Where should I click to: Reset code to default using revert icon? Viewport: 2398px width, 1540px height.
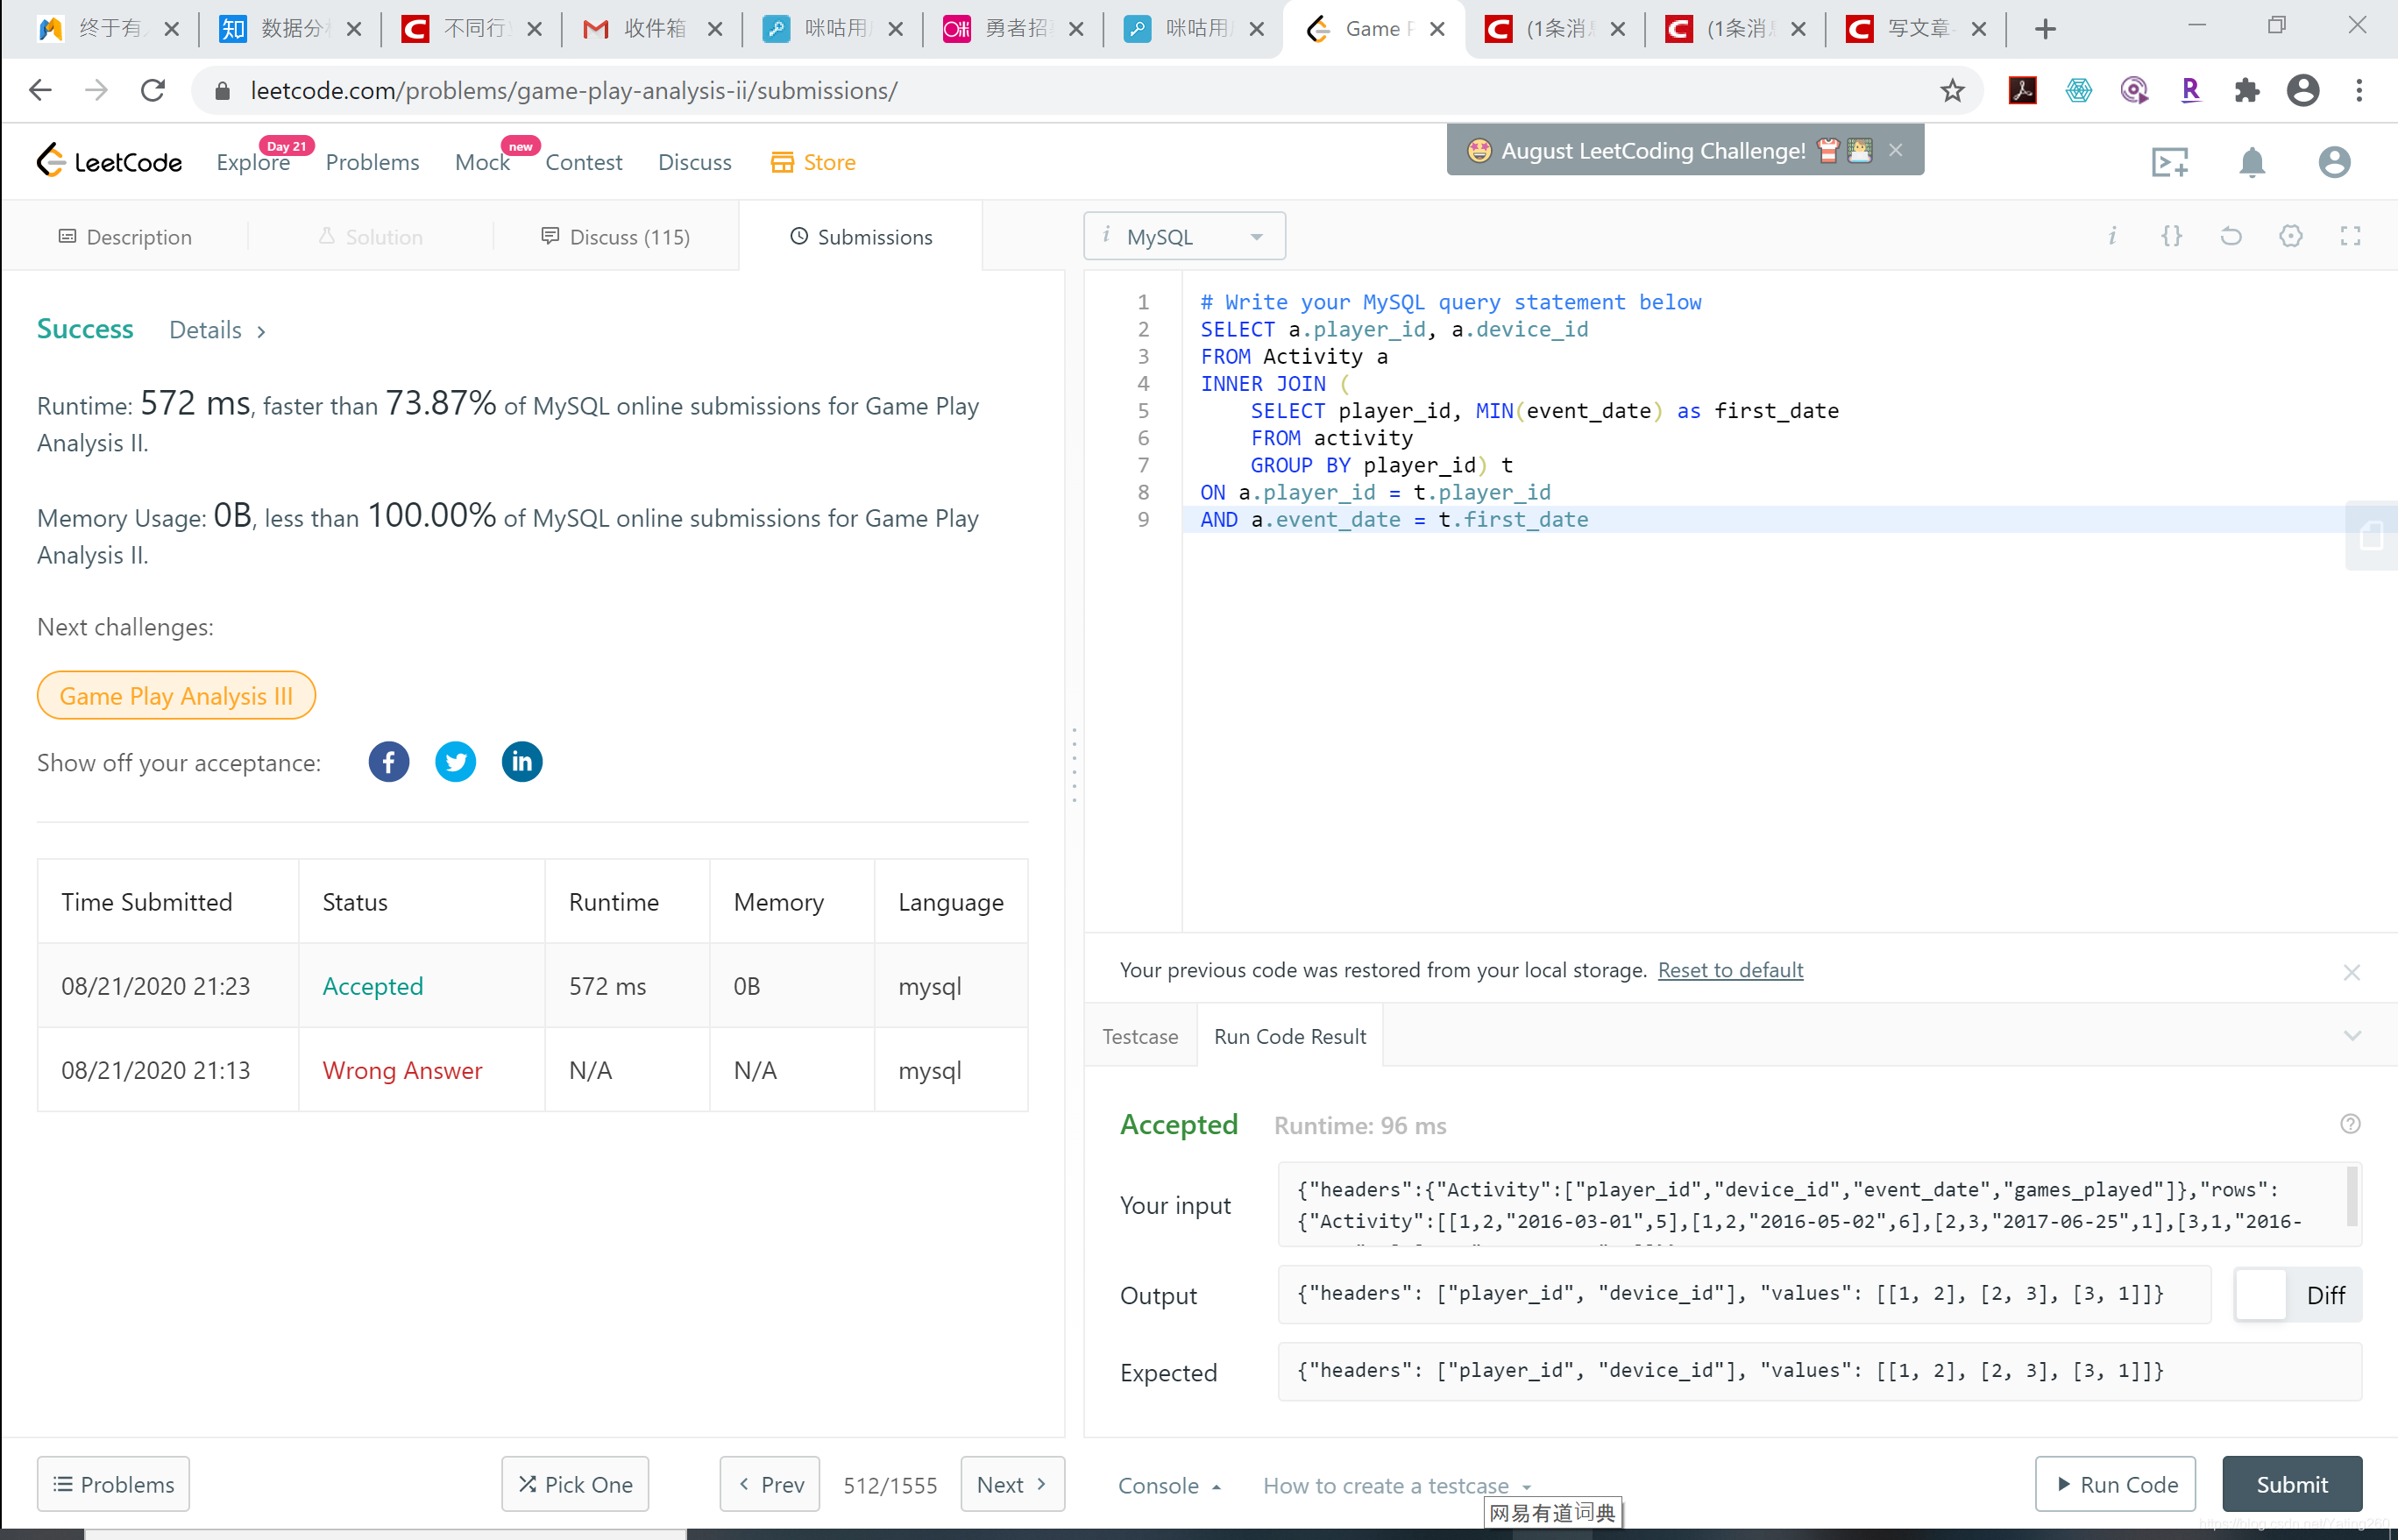coord(2230,236)
